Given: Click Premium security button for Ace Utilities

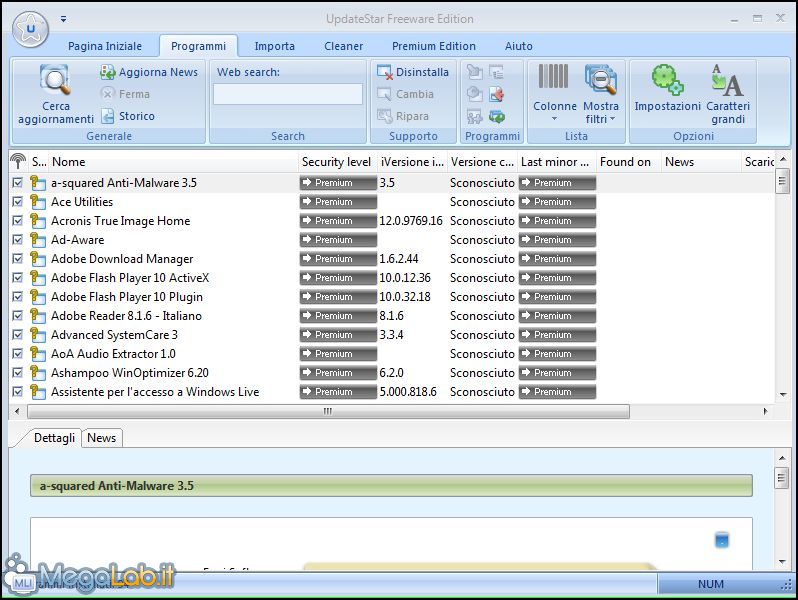Looking at the screenshot, I should [338, 202].
